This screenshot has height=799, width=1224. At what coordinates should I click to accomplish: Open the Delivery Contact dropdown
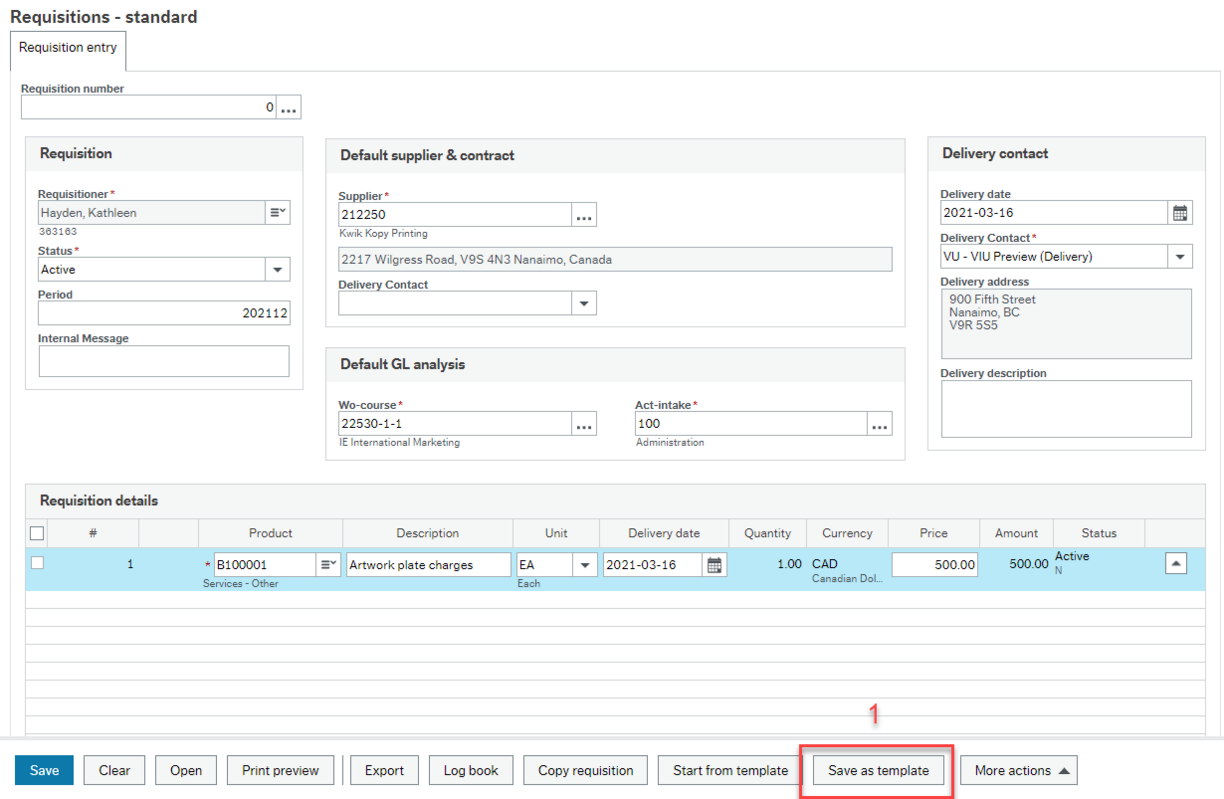coord(1180,256)
